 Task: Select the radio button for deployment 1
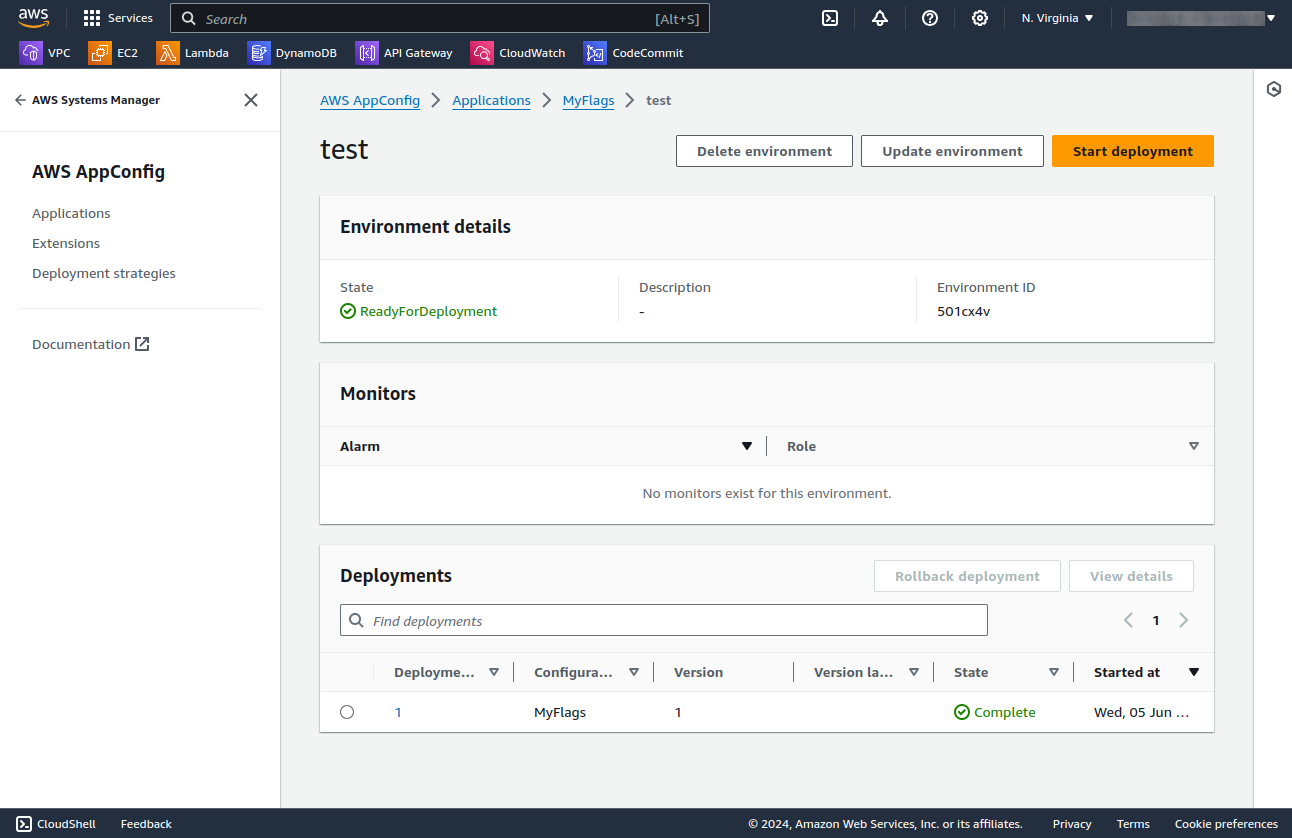pyautogui.click(x=347, y=712)
